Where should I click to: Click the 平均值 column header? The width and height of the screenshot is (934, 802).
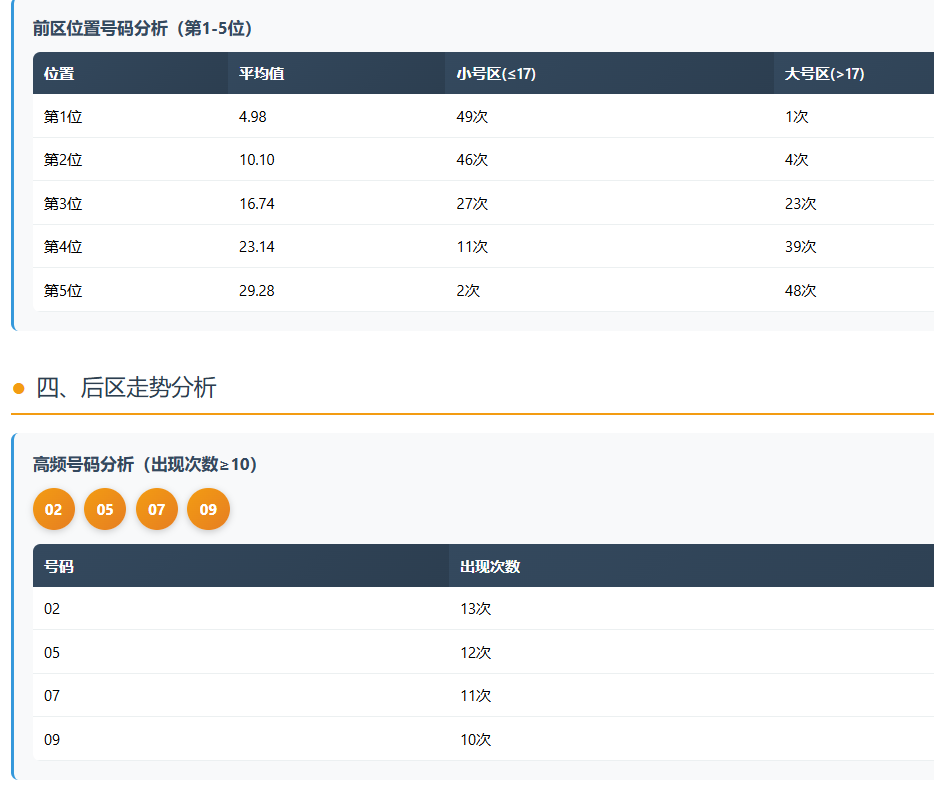[x=262, y=74]
